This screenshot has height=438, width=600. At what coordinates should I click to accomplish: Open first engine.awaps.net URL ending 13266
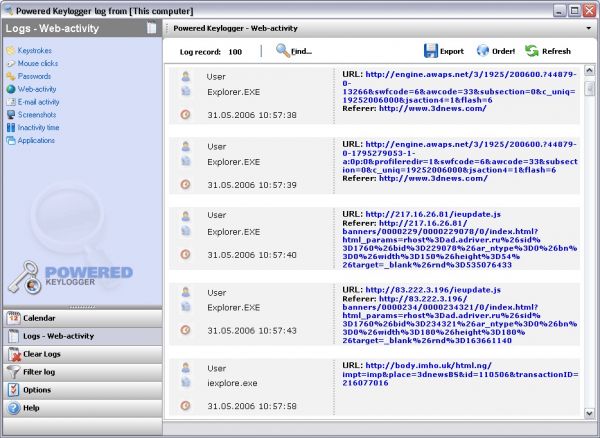459,87
